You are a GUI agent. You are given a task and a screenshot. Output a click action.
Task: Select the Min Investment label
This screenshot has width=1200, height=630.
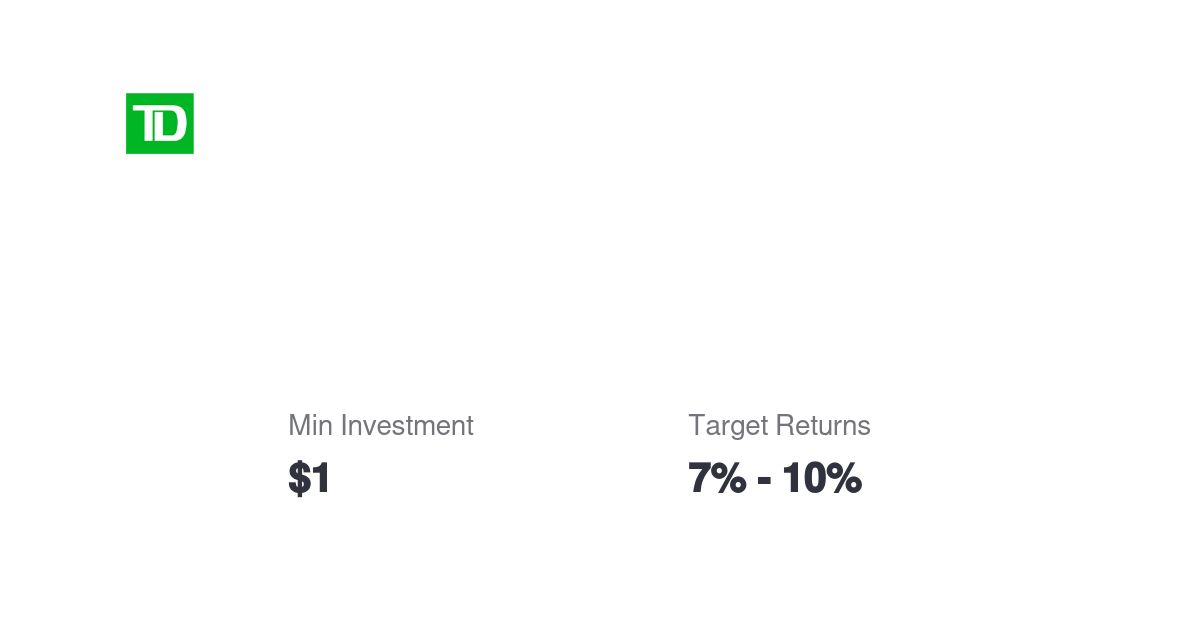pyautogui.click(x=380, y=426)
